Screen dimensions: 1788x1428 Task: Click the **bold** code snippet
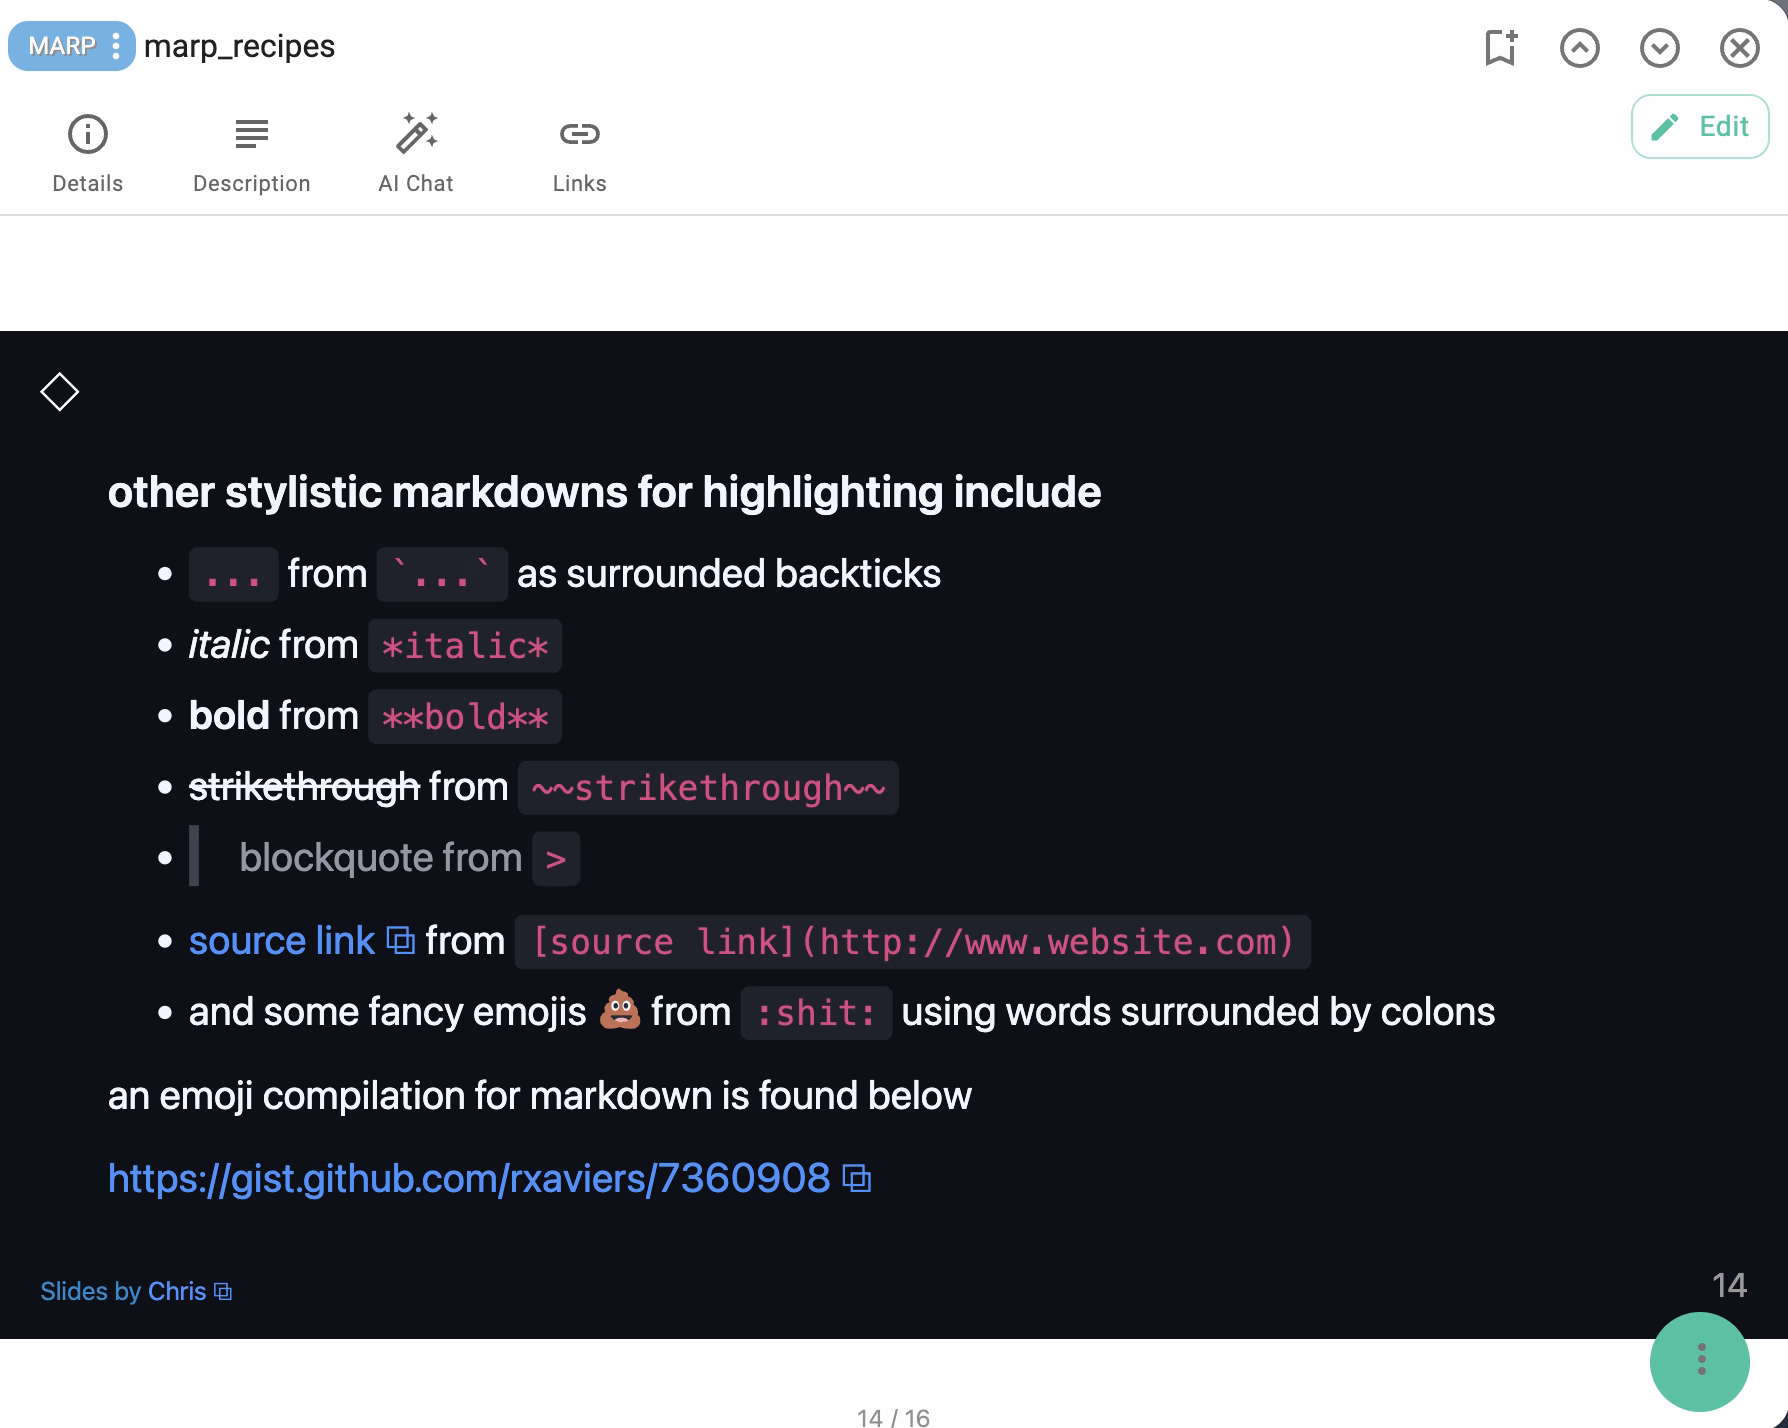465,717
